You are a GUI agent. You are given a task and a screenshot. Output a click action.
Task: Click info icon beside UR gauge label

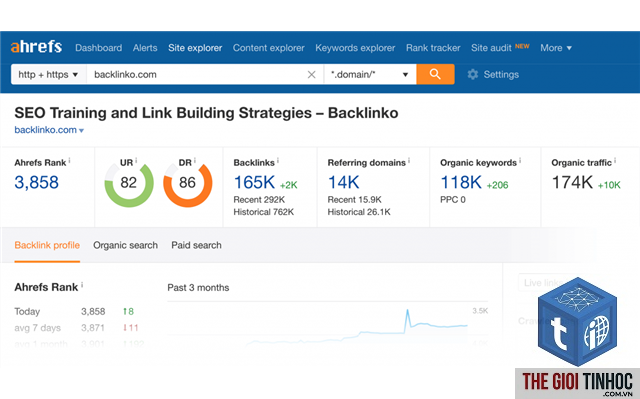[136, 160]
